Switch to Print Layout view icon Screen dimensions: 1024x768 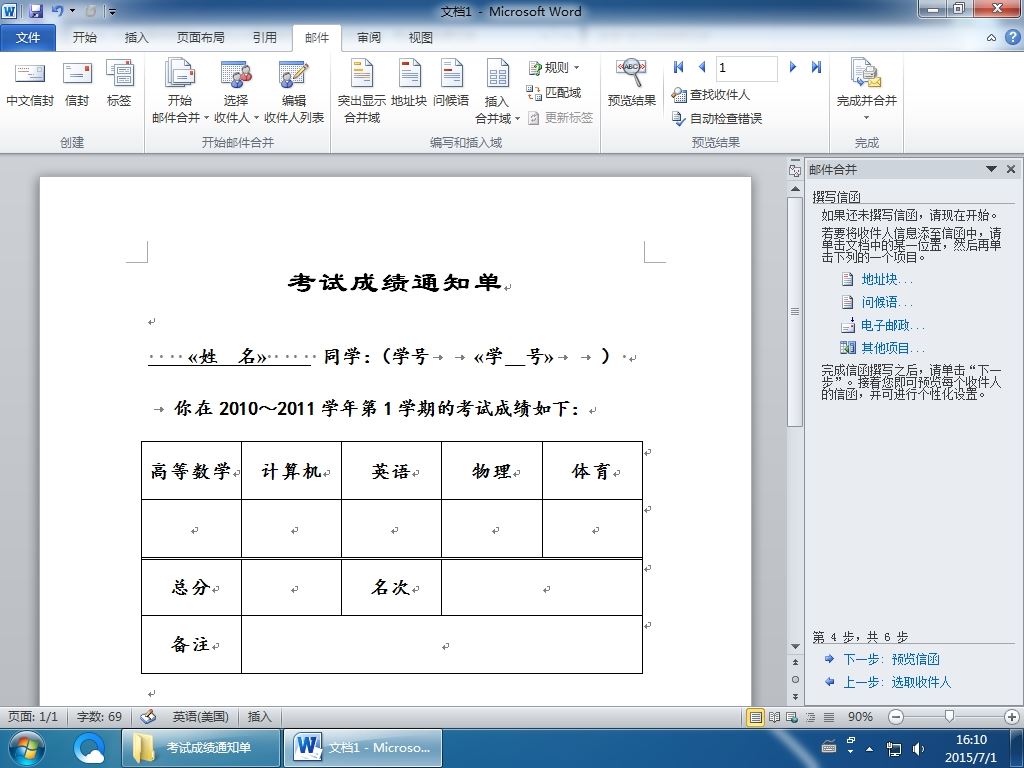(756, 717)
